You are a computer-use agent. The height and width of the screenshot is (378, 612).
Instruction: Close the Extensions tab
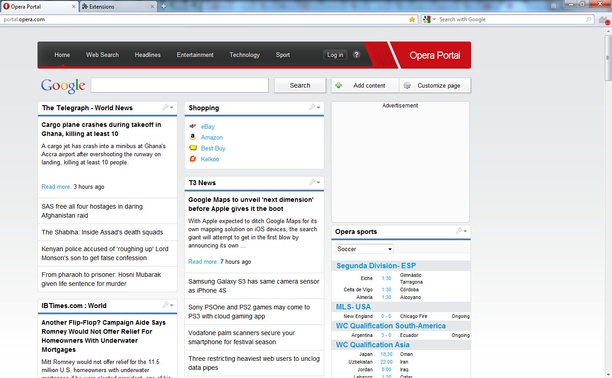click(152, 7)
